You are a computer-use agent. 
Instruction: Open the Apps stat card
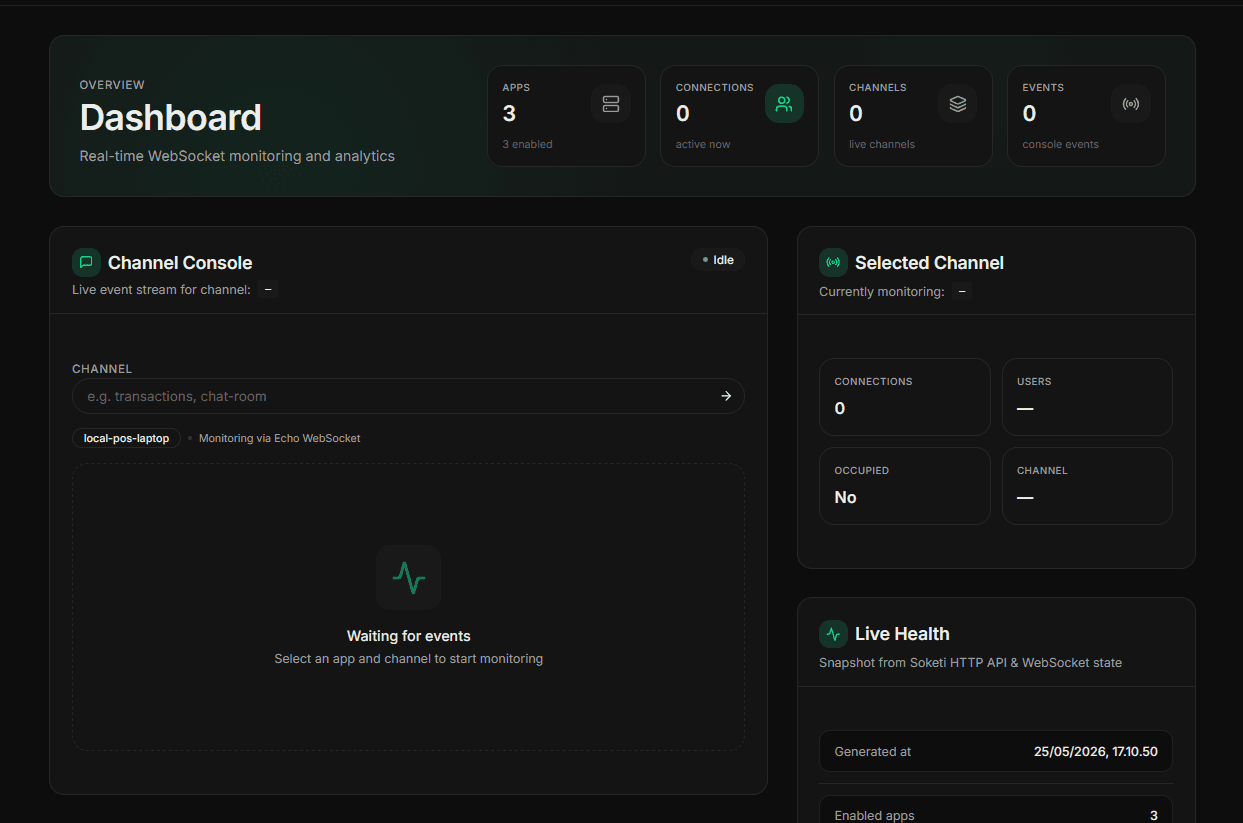pyautogui.click(x=566, y=116)
